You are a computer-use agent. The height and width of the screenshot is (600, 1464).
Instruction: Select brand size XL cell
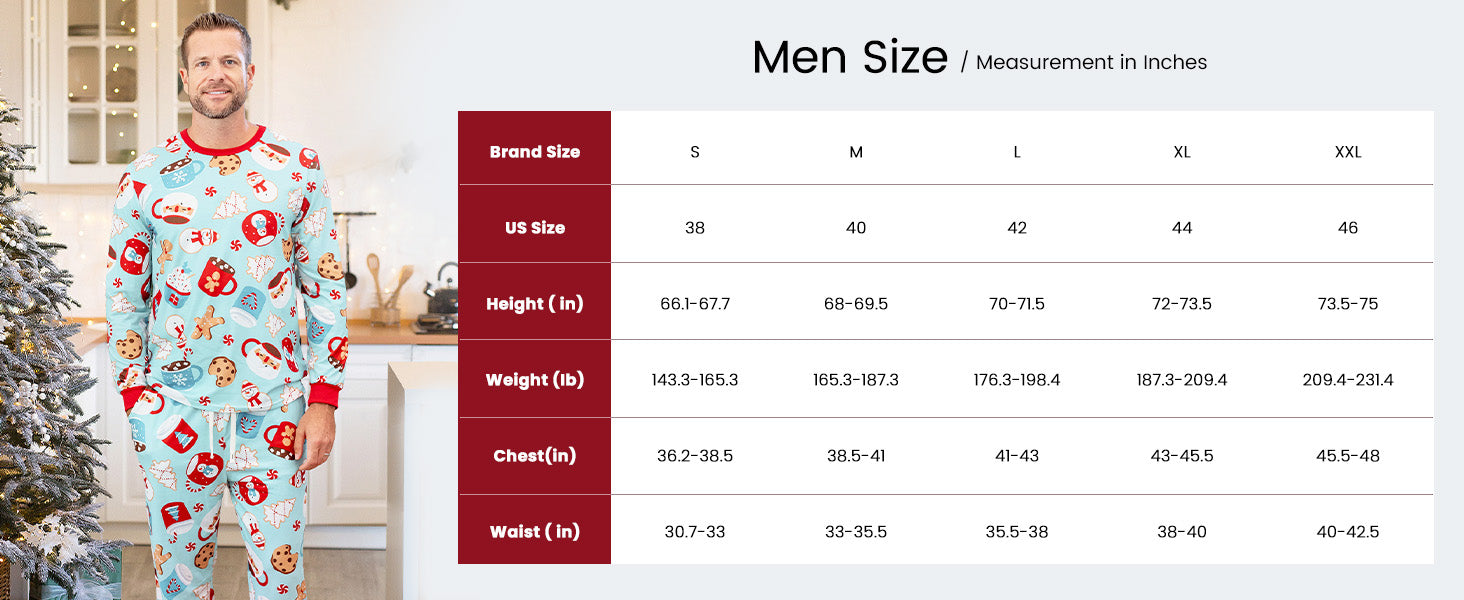click(1182, 152)
